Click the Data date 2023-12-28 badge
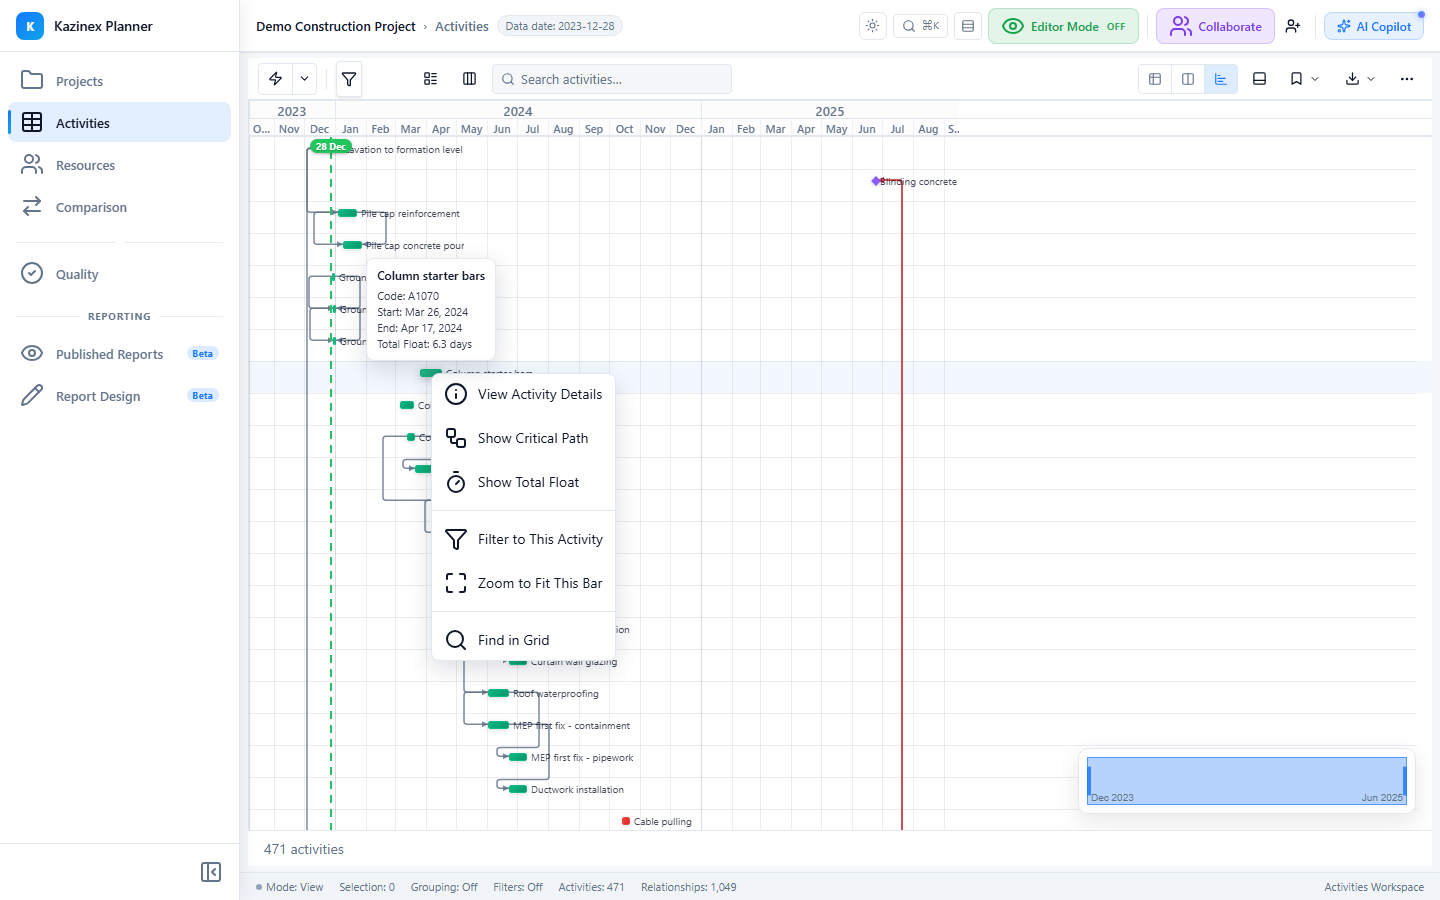Screen dimensions: 1440x900 click(560, 26)
